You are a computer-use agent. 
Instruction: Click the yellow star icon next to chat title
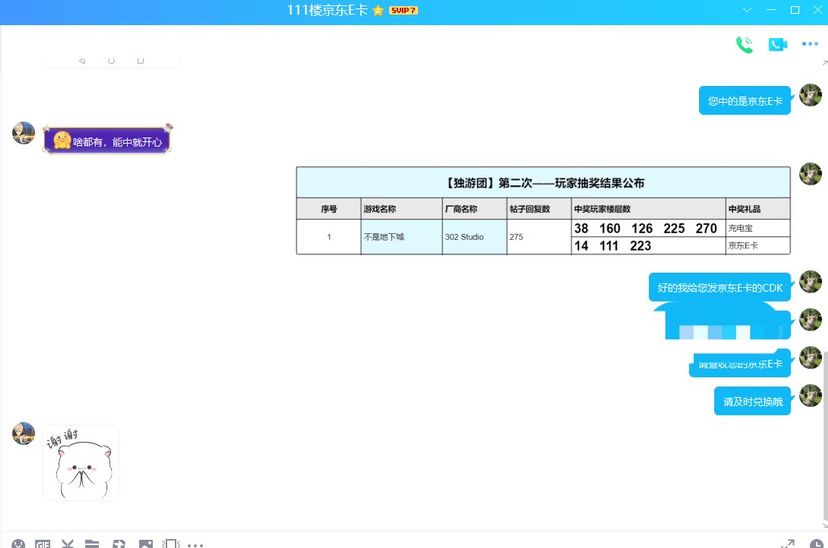378,11
